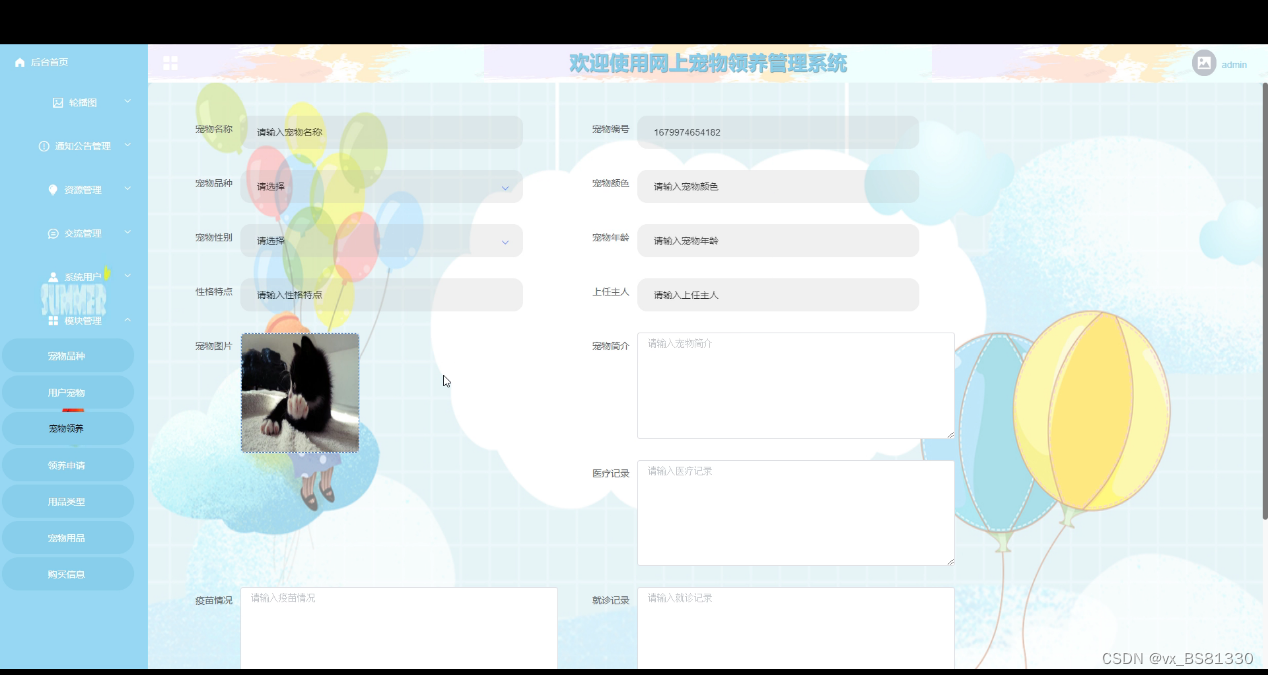Click 欢迎使用网上宠物领养管理系统 title

coord(708,63)
